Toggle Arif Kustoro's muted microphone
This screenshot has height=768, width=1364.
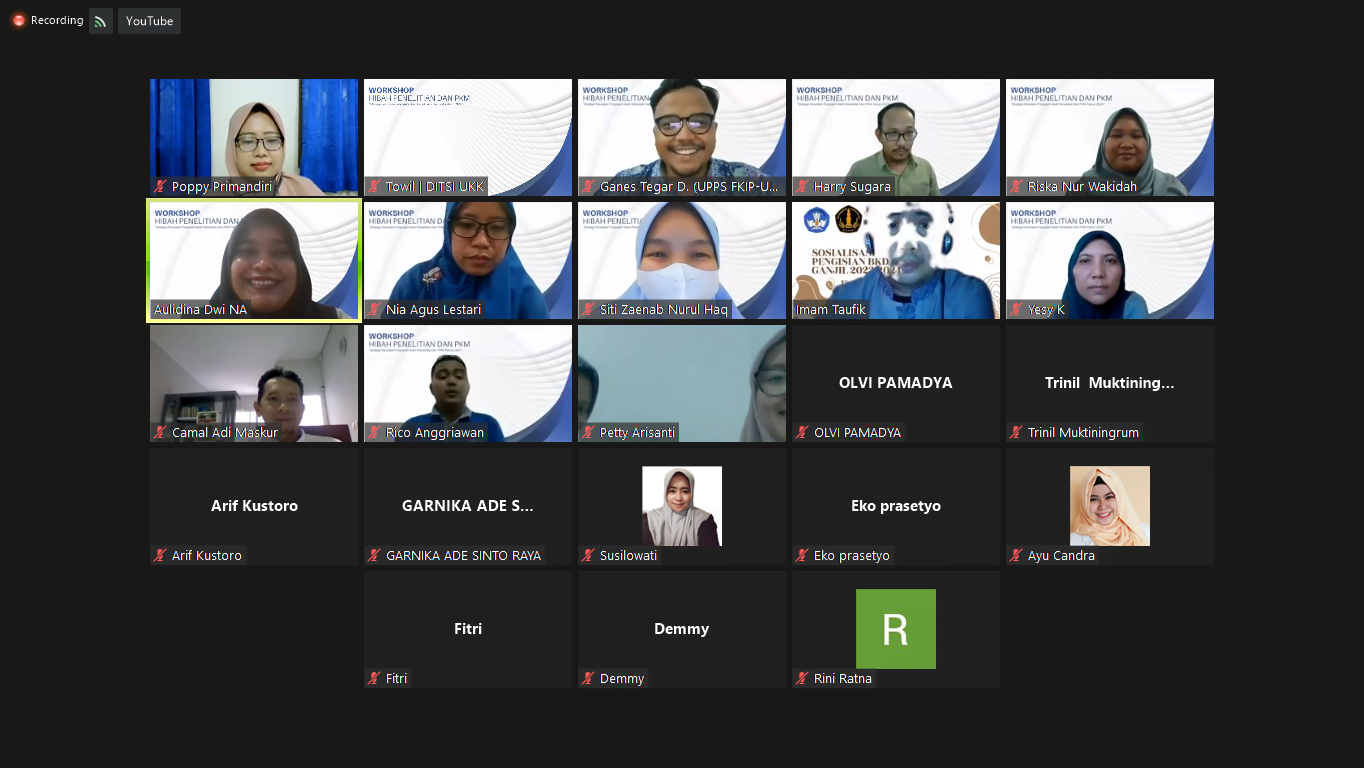coord(157,555)
